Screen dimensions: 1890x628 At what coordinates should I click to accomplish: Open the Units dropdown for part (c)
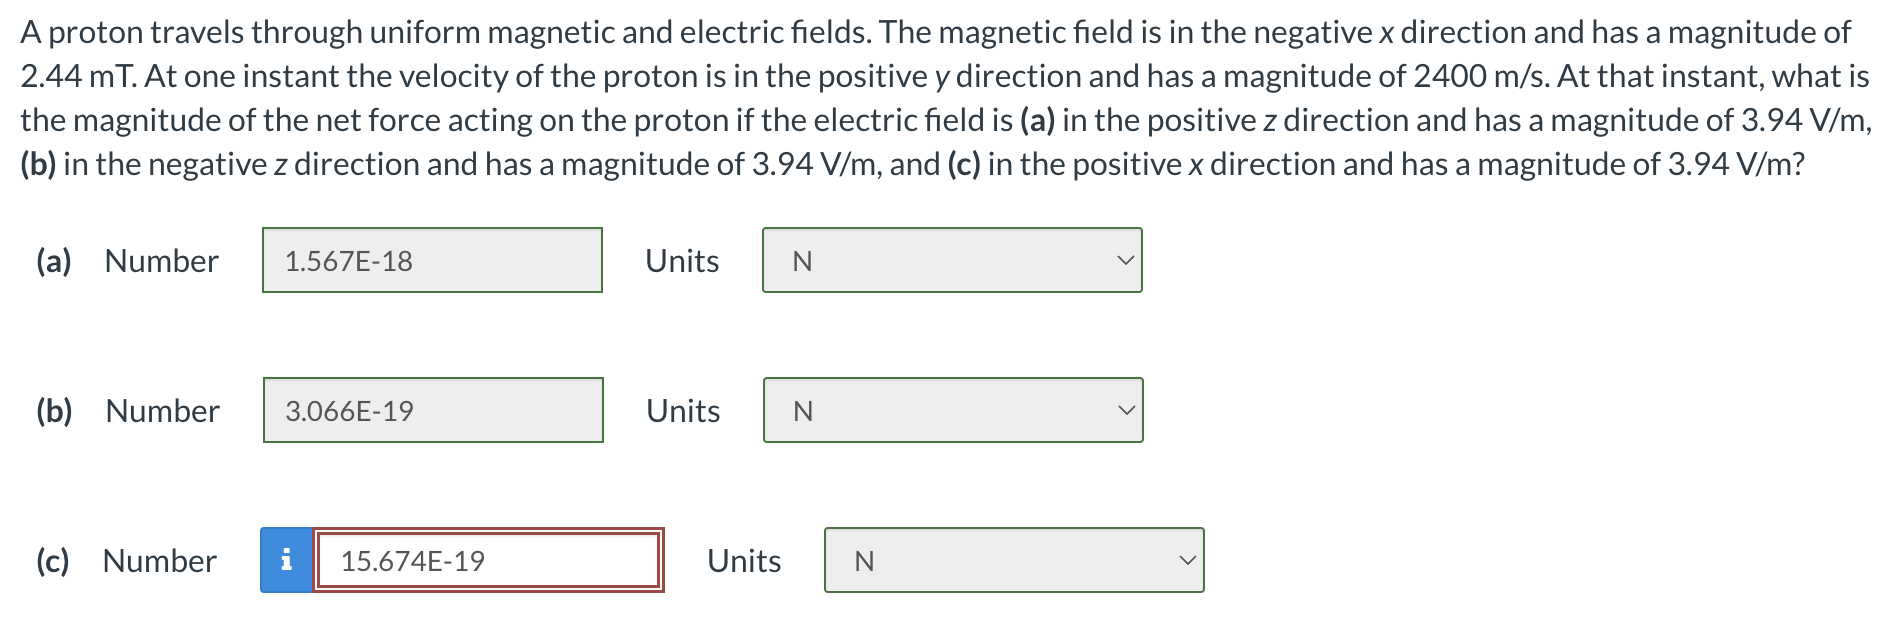click(x=1013, y=561)
